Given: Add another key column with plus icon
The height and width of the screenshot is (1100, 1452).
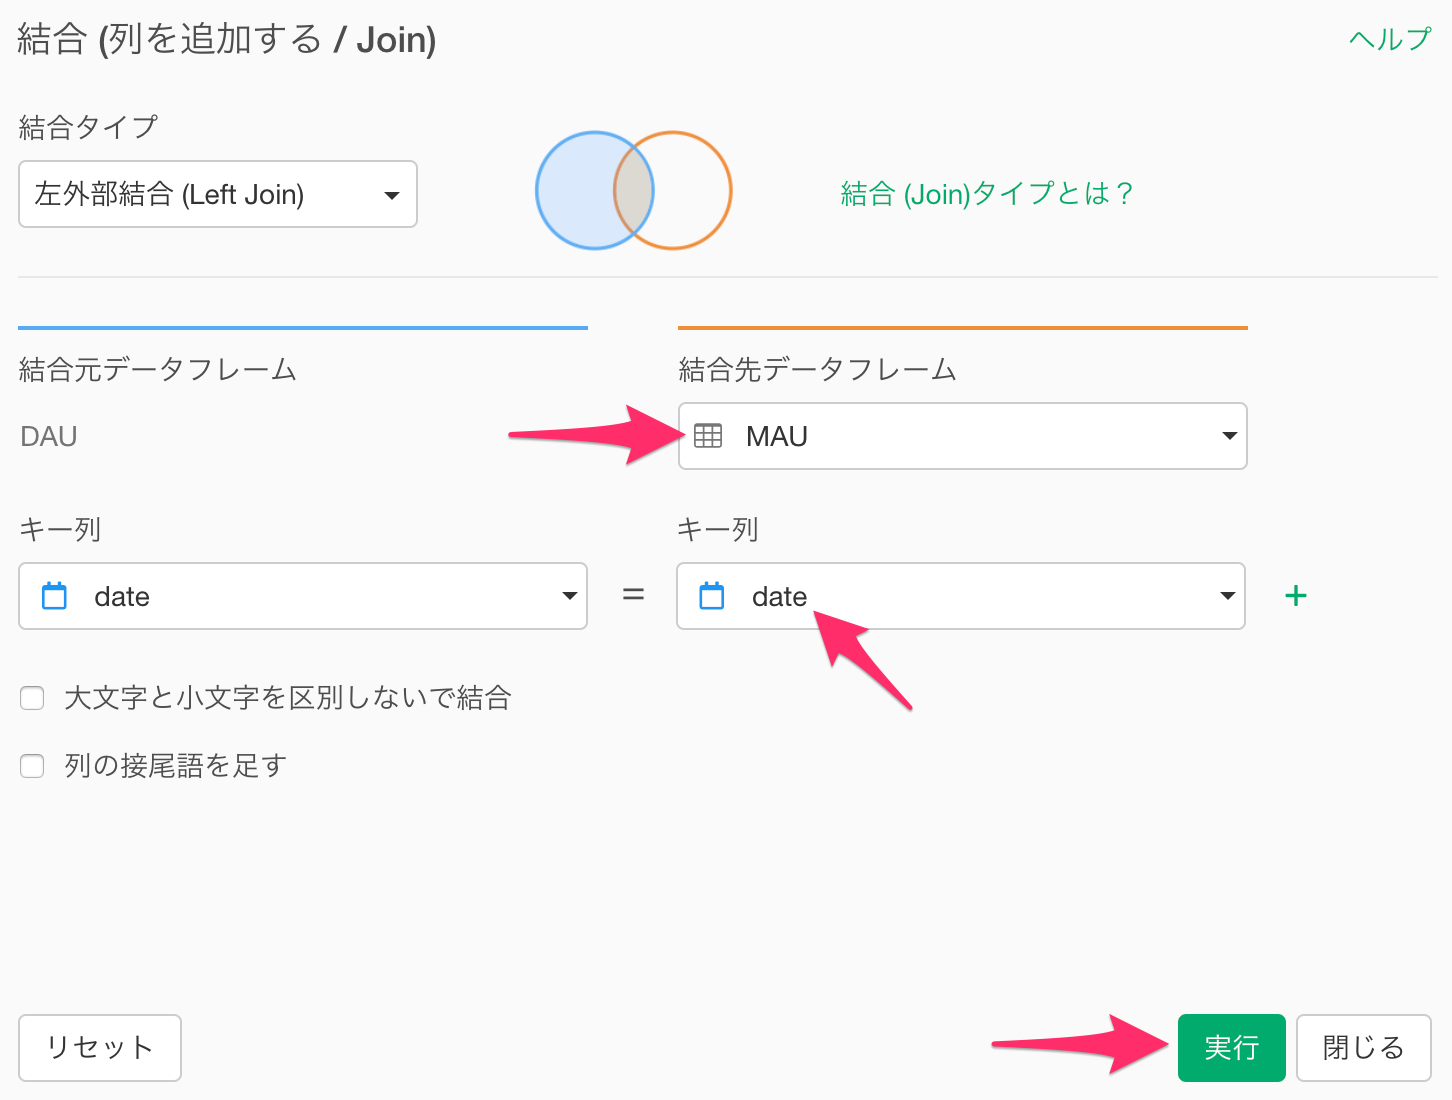Looking at the screenshot, I should (1296, 596).
